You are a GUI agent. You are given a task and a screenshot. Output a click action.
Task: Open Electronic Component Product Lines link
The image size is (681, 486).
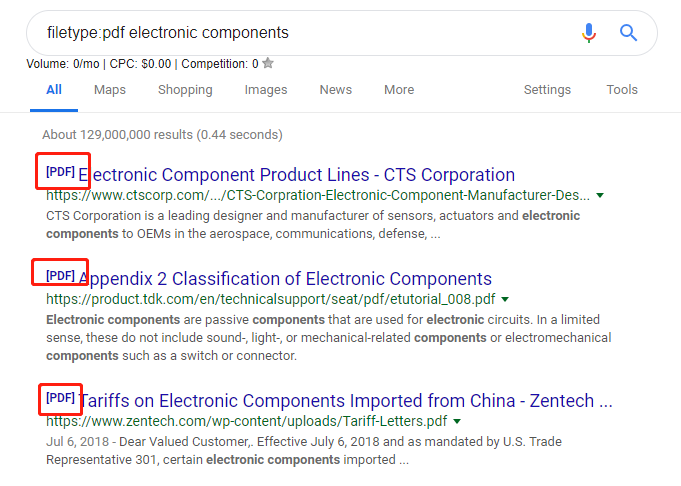point(297,175)
